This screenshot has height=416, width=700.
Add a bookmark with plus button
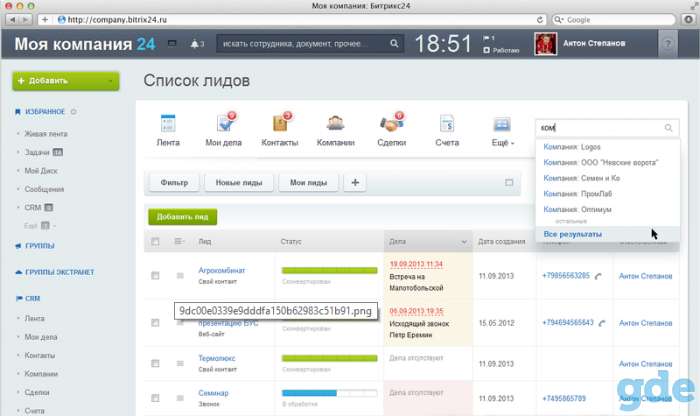pyautogui.click(x=45, y=20)
